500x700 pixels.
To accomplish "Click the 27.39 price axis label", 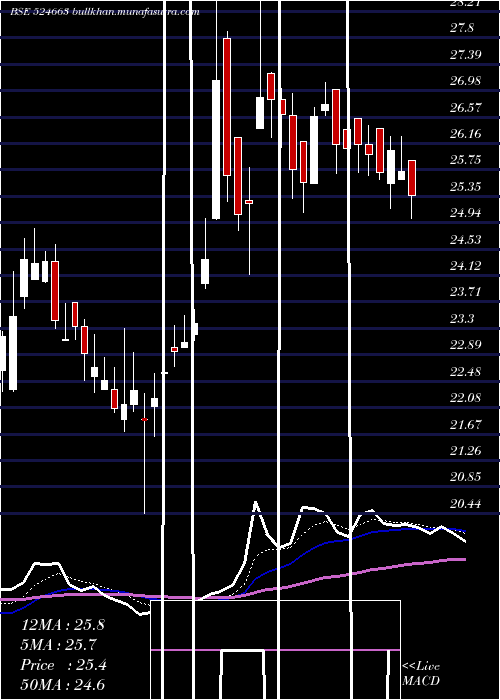I will coord(465,55).
